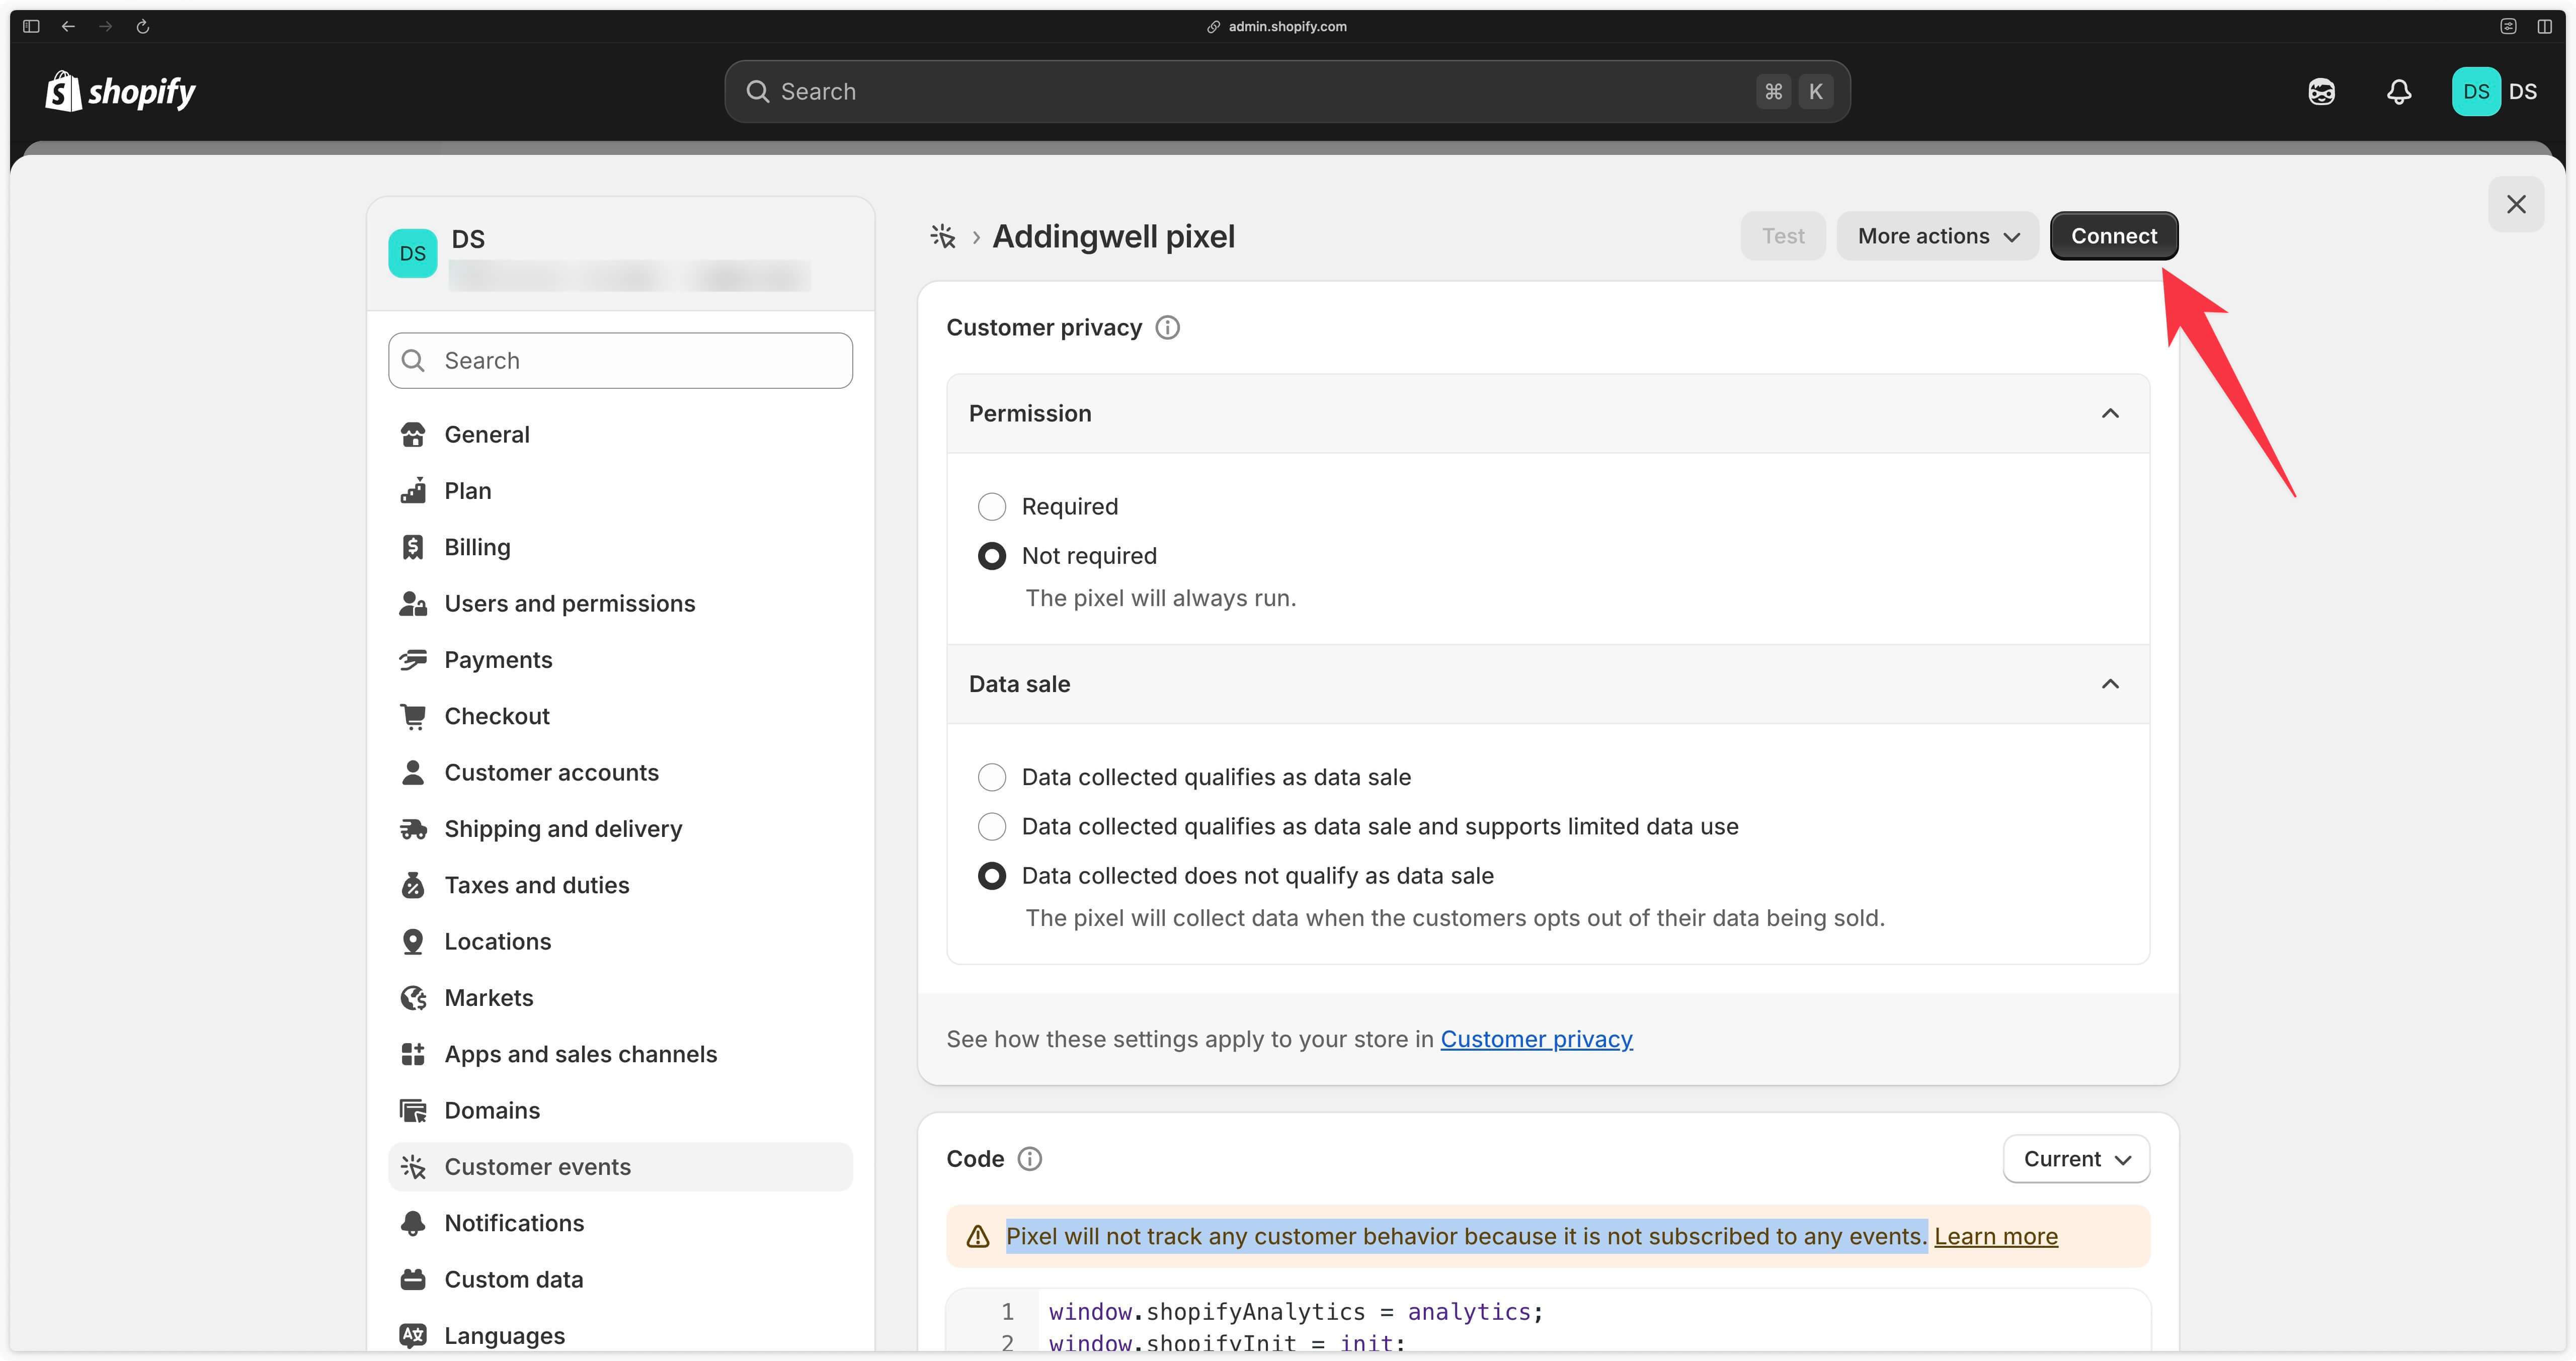Open Notifications settings
This screenshot has width=2576, height=1361.
point(620,1223)
